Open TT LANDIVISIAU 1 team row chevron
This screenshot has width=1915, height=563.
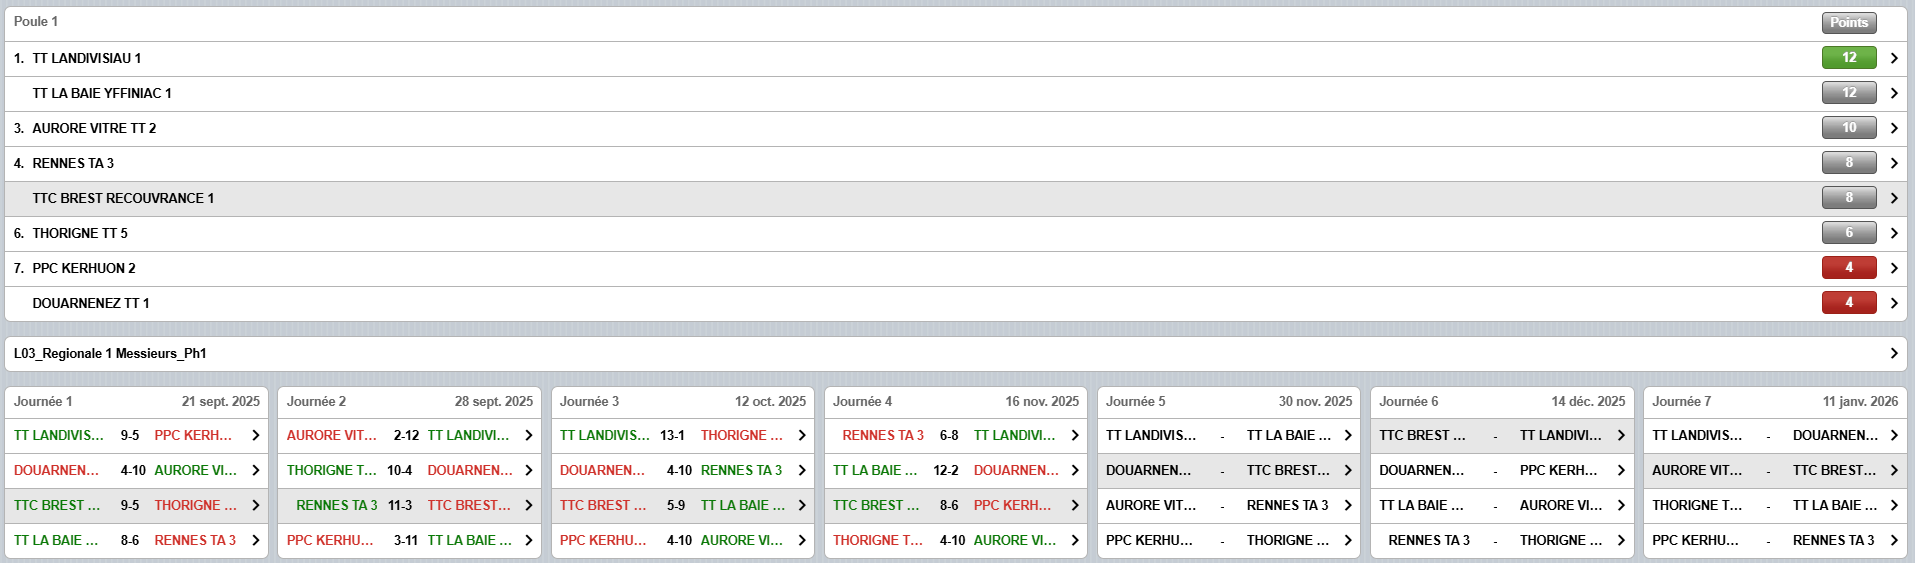(1893, 59)
